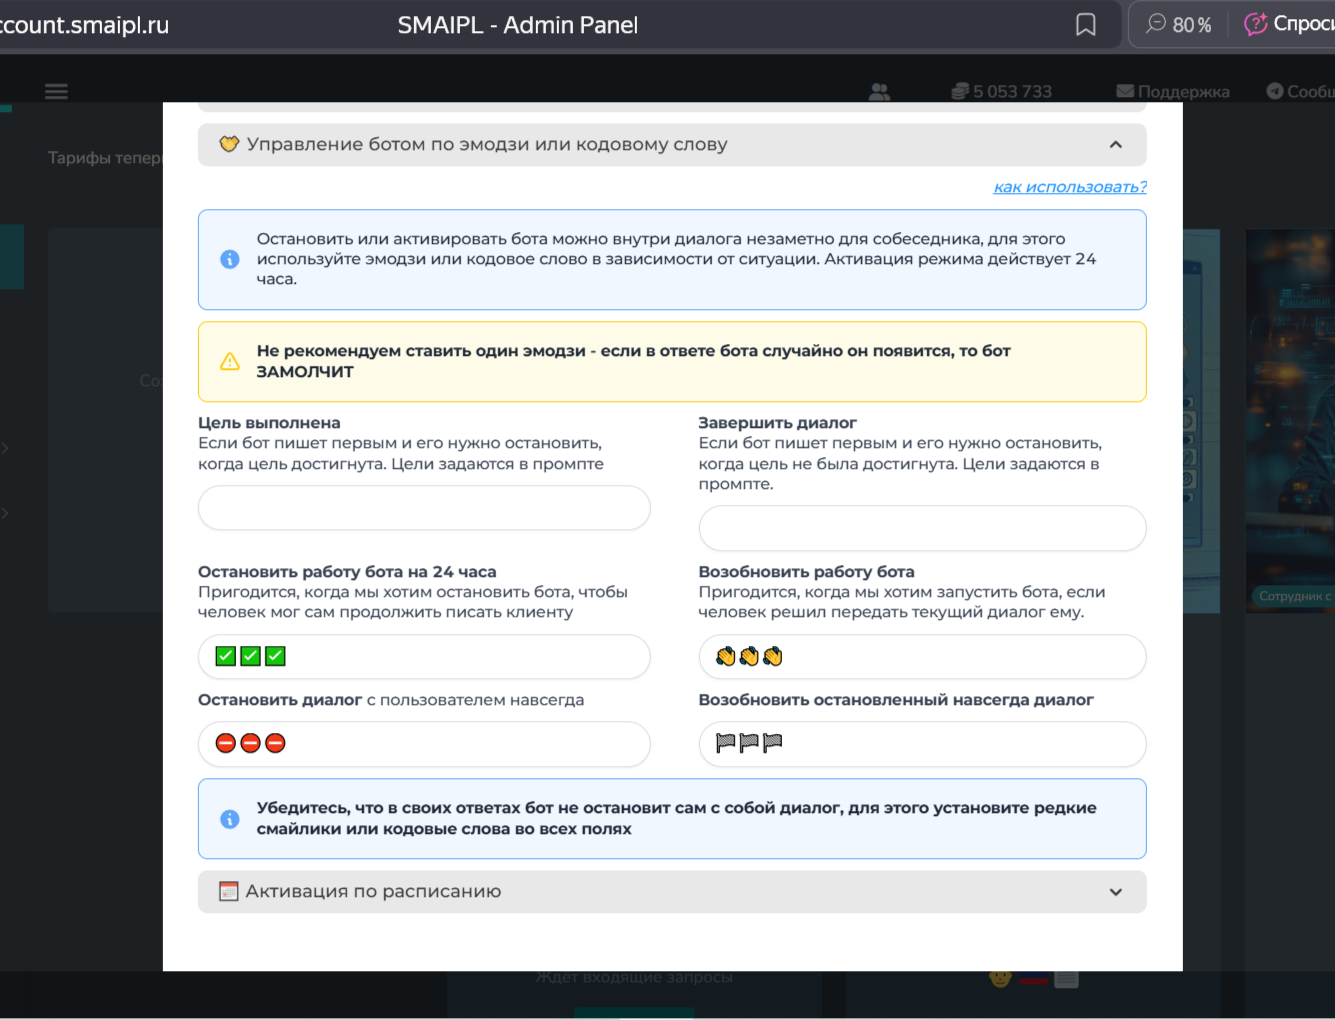Click the browser bookmark icon
The width and height of the screenshot is (1335, 1020).
(1085, 25)
